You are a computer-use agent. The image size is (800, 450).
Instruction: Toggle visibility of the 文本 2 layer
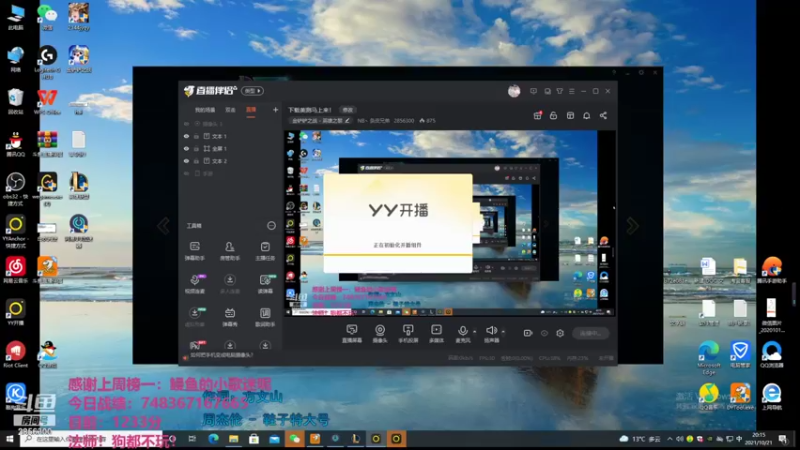[186, 161]
